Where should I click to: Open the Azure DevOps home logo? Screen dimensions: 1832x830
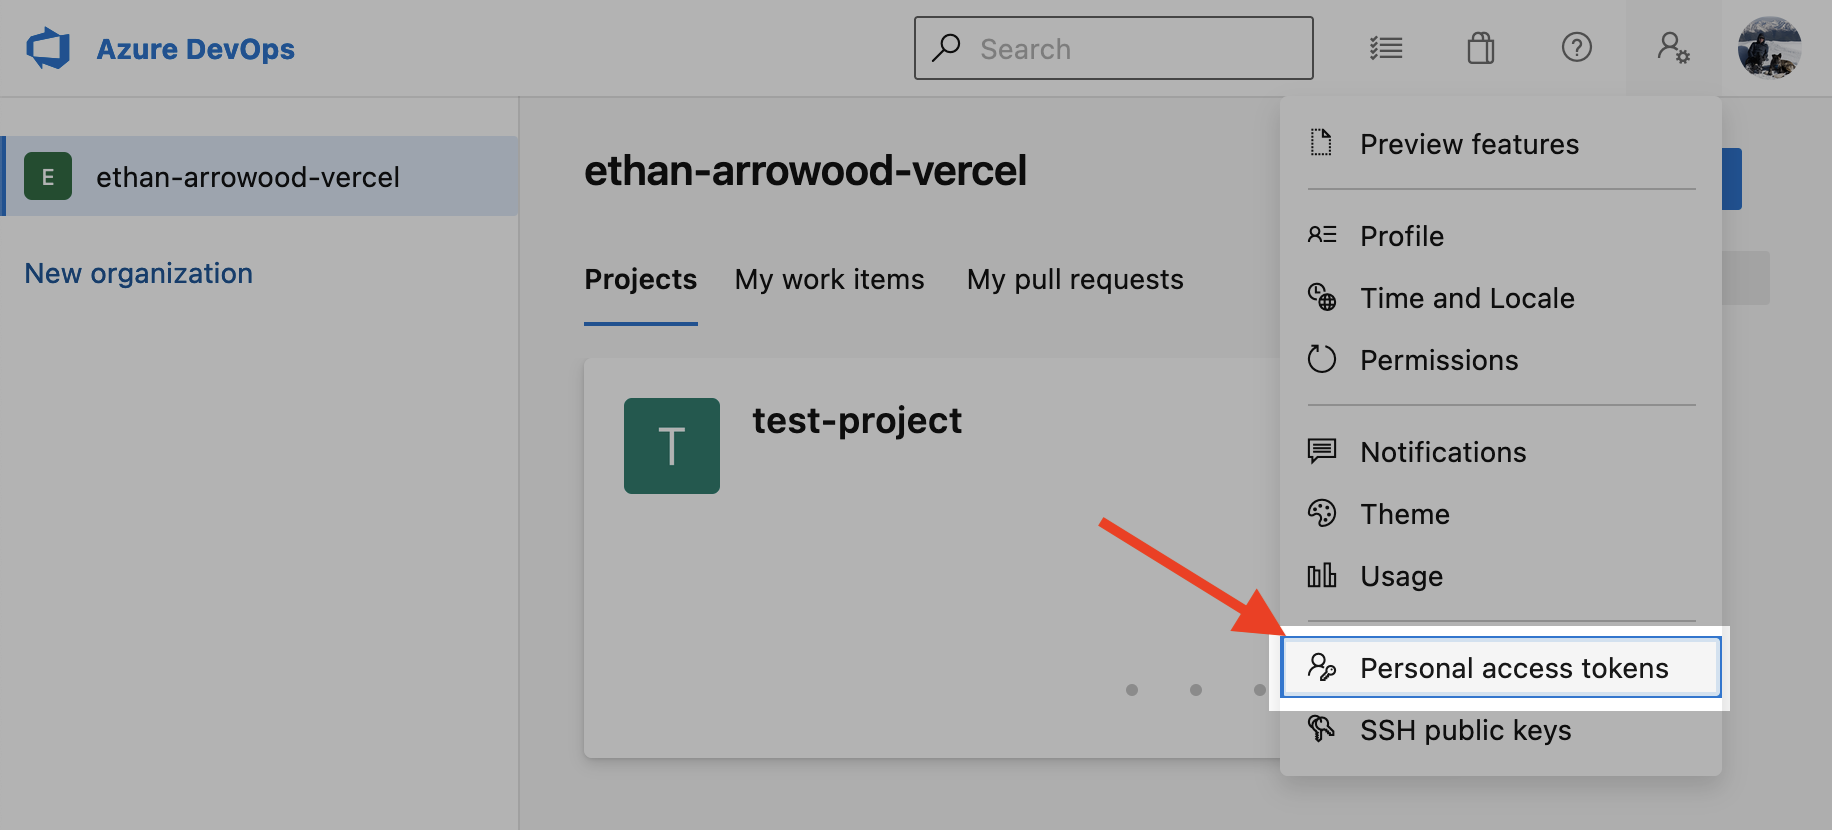pos(48,47)
